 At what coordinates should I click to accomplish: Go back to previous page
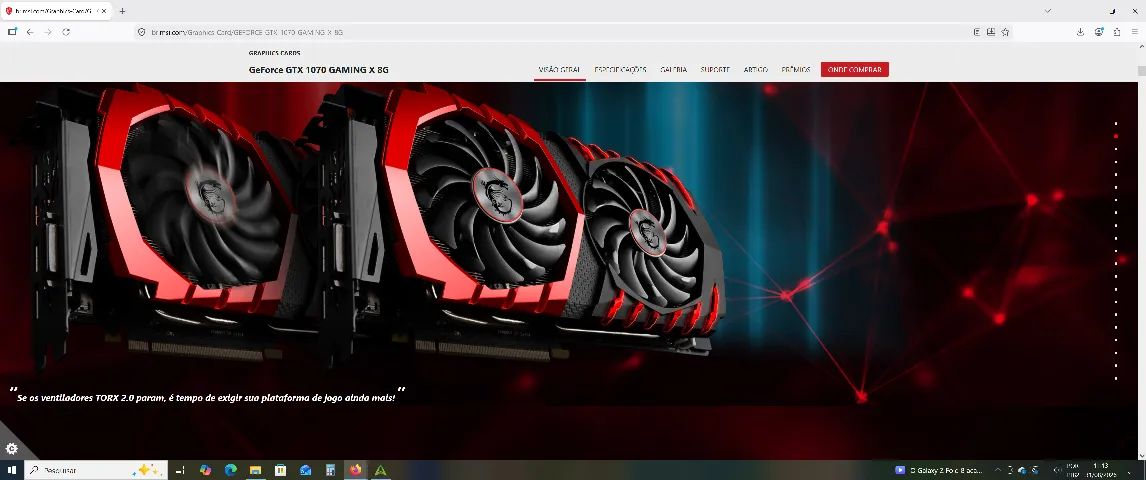pyautogui.click(x=30, y=32)
